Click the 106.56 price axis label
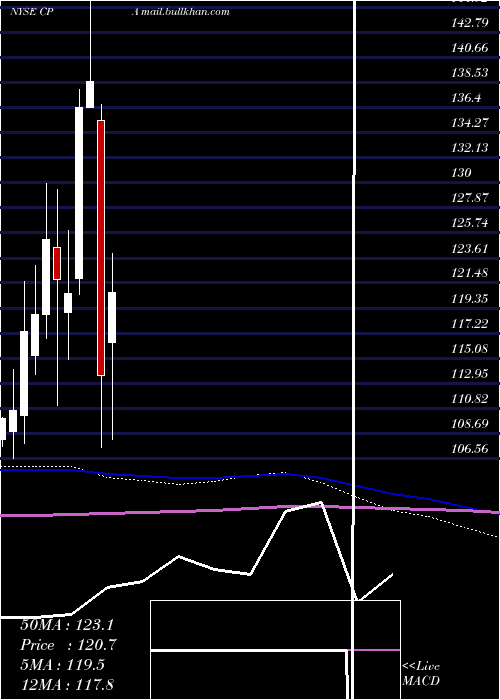Viewport: 500px width, 700px height. click(x=470, y=448)
